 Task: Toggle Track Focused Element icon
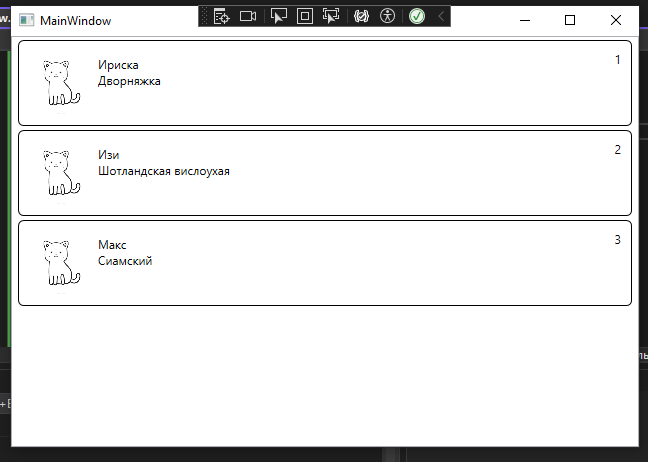pyautogui.click(x=332, y=16)
